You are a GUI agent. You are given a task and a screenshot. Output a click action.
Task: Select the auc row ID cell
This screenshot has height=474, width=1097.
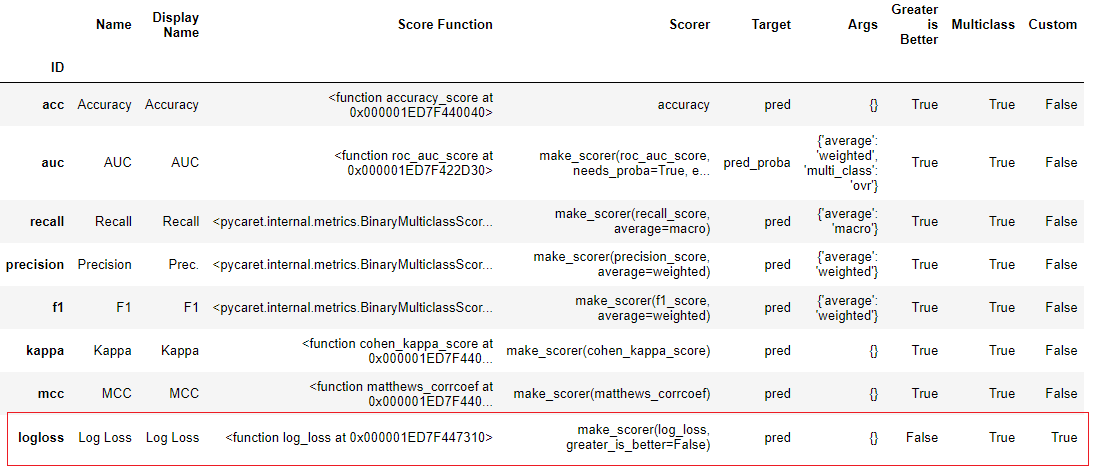coord(52,162)
